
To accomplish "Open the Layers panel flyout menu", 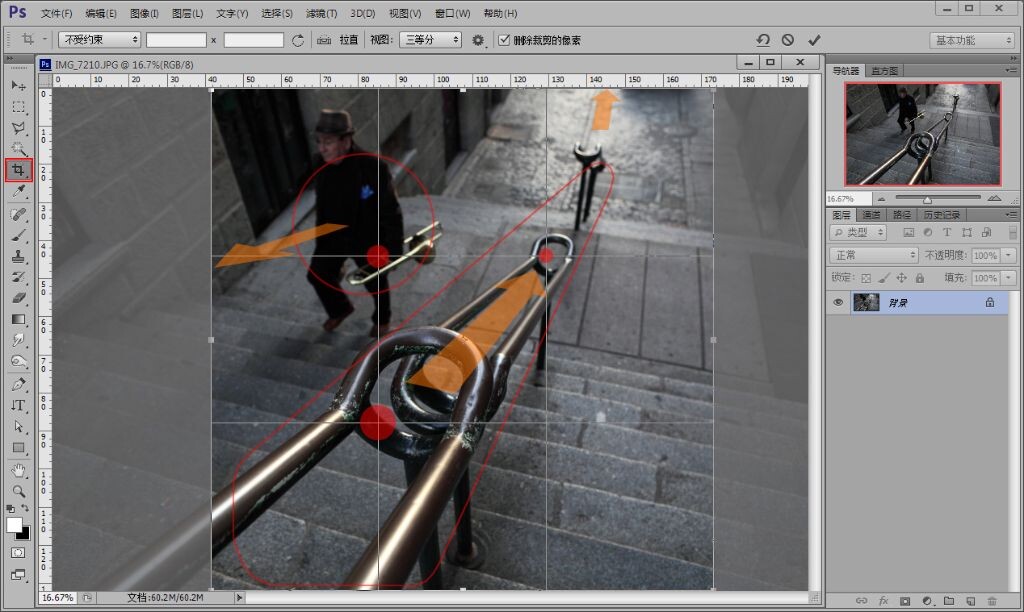I will pos(1012,214).
